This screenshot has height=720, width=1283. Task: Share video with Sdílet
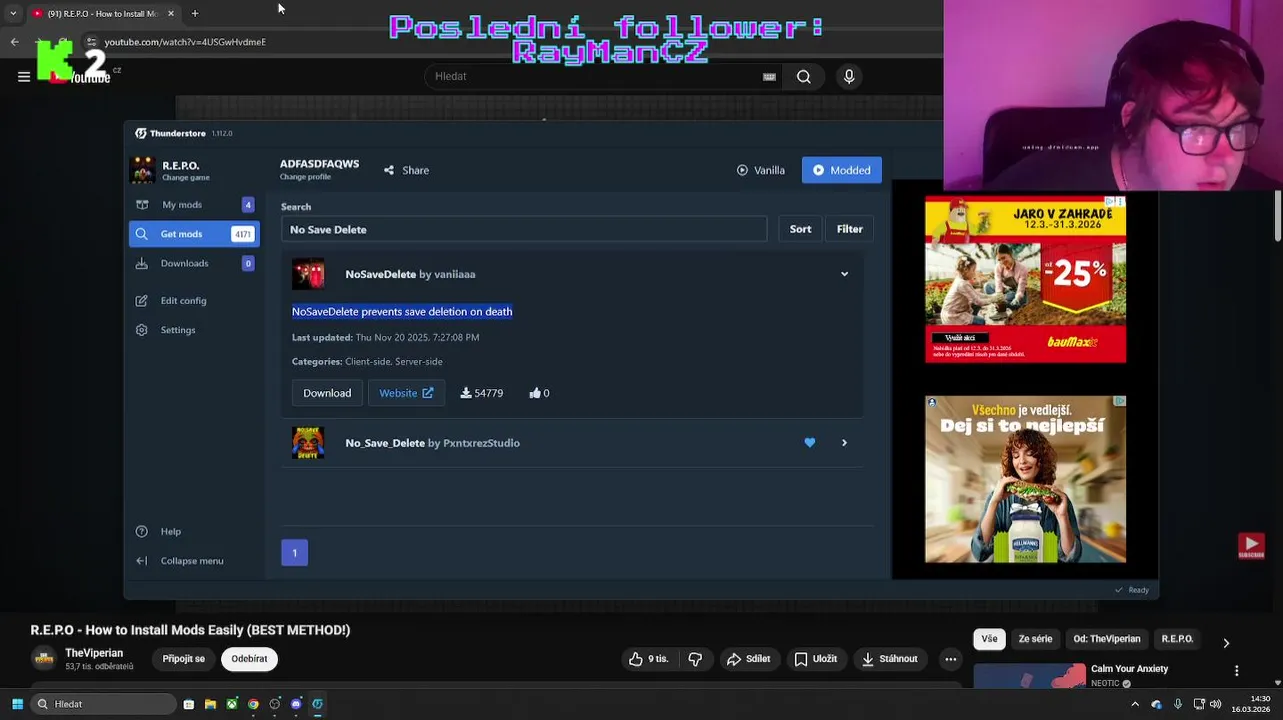748,659
